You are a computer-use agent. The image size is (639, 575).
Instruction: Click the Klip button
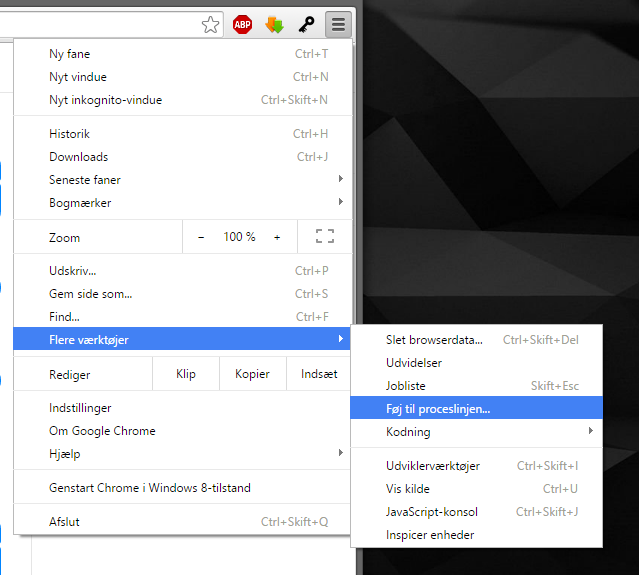tap(185, 374)
